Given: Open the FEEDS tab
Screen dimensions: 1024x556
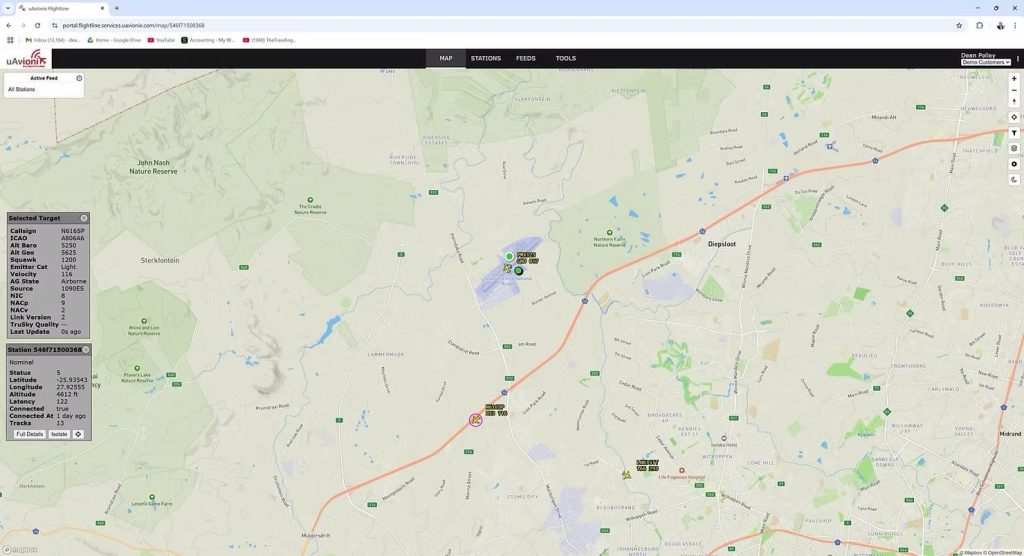Looking at the screenshot, I should pos(526,58).
